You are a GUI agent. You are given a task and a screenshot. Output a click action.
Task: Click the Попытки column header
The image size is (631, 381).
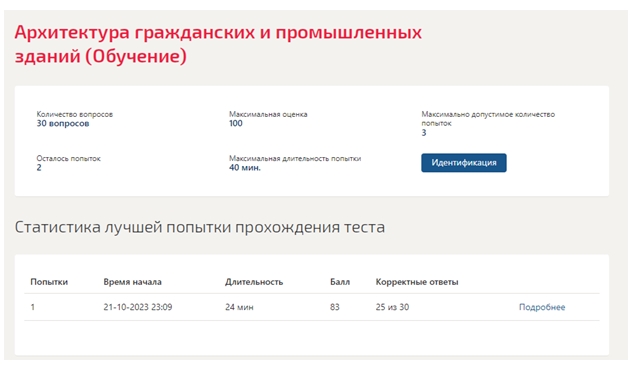point(49,282)
